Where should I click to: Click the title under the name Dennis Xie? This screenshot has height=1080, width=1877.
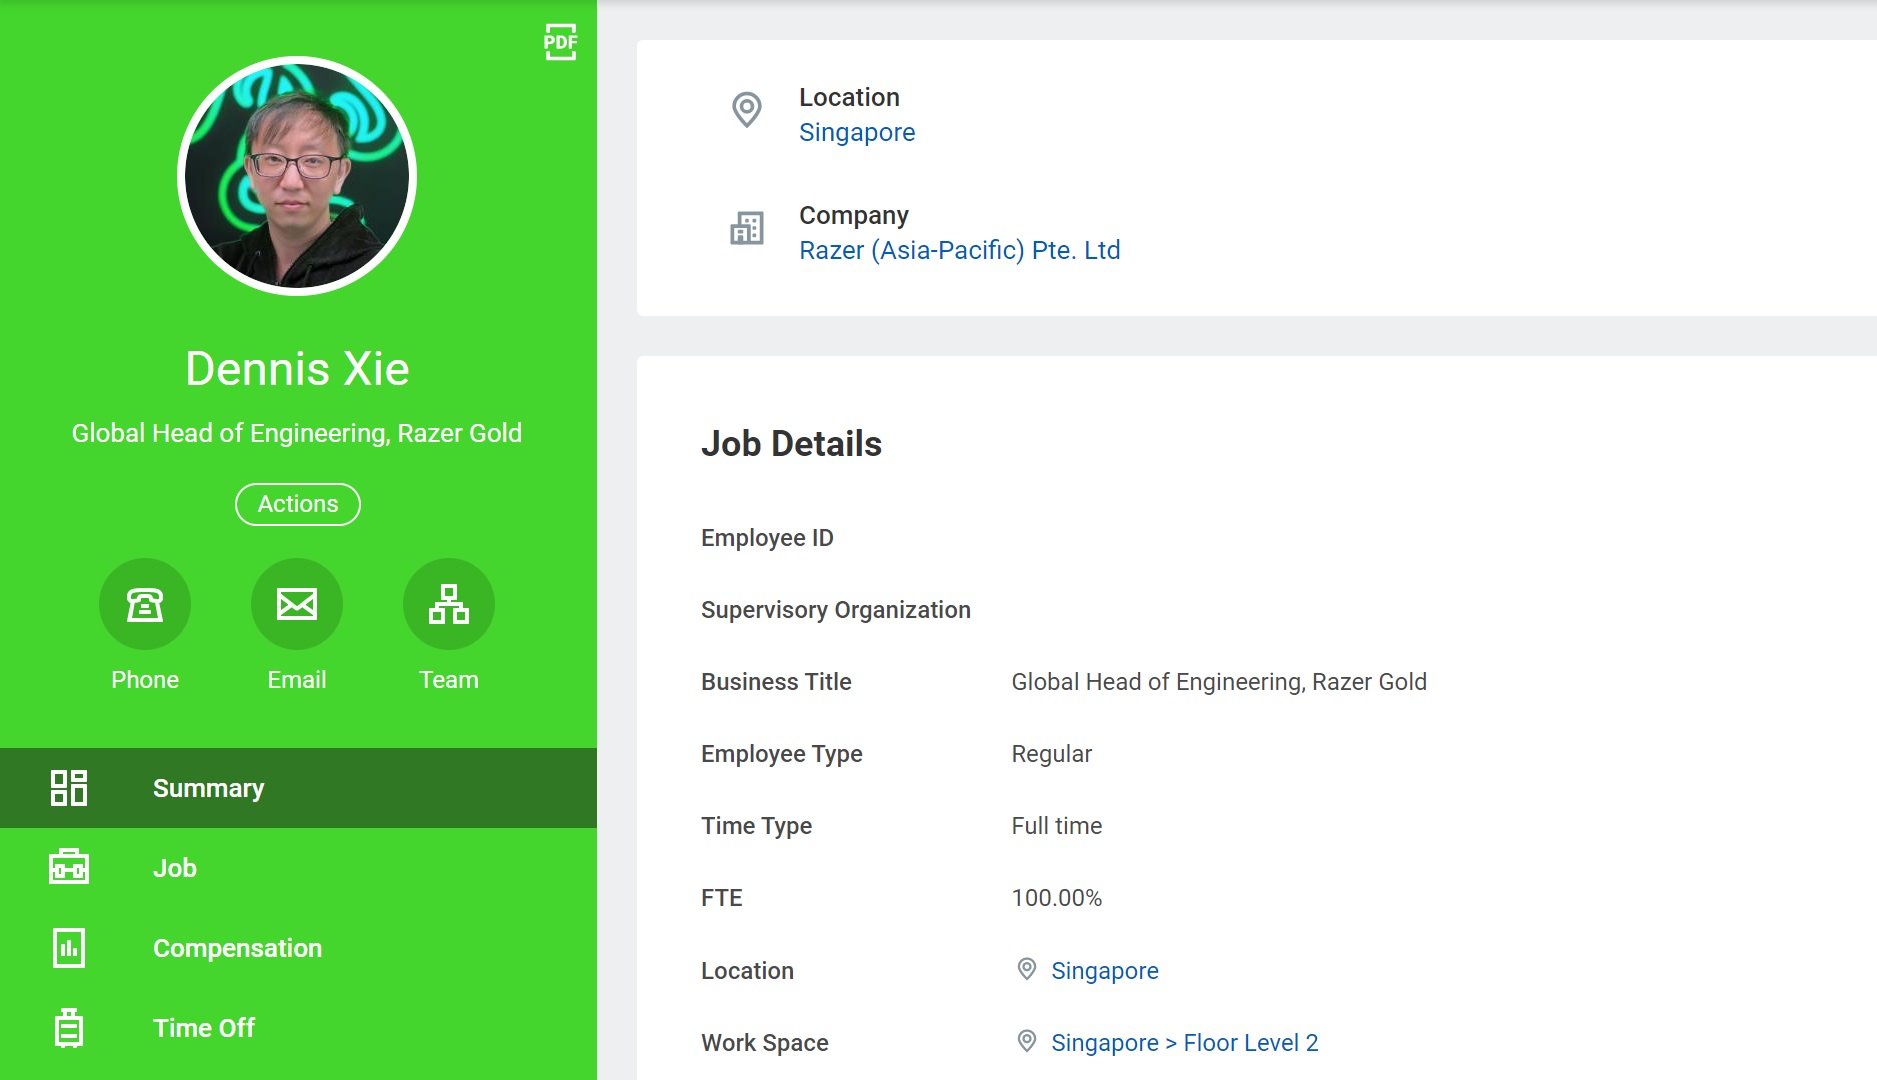point(297,433)
